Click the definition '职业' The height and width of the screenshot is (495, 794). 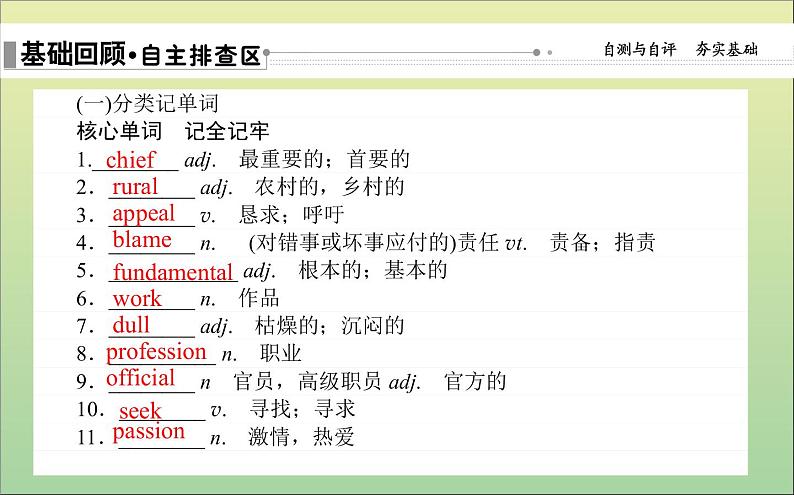tap(281, 354)
